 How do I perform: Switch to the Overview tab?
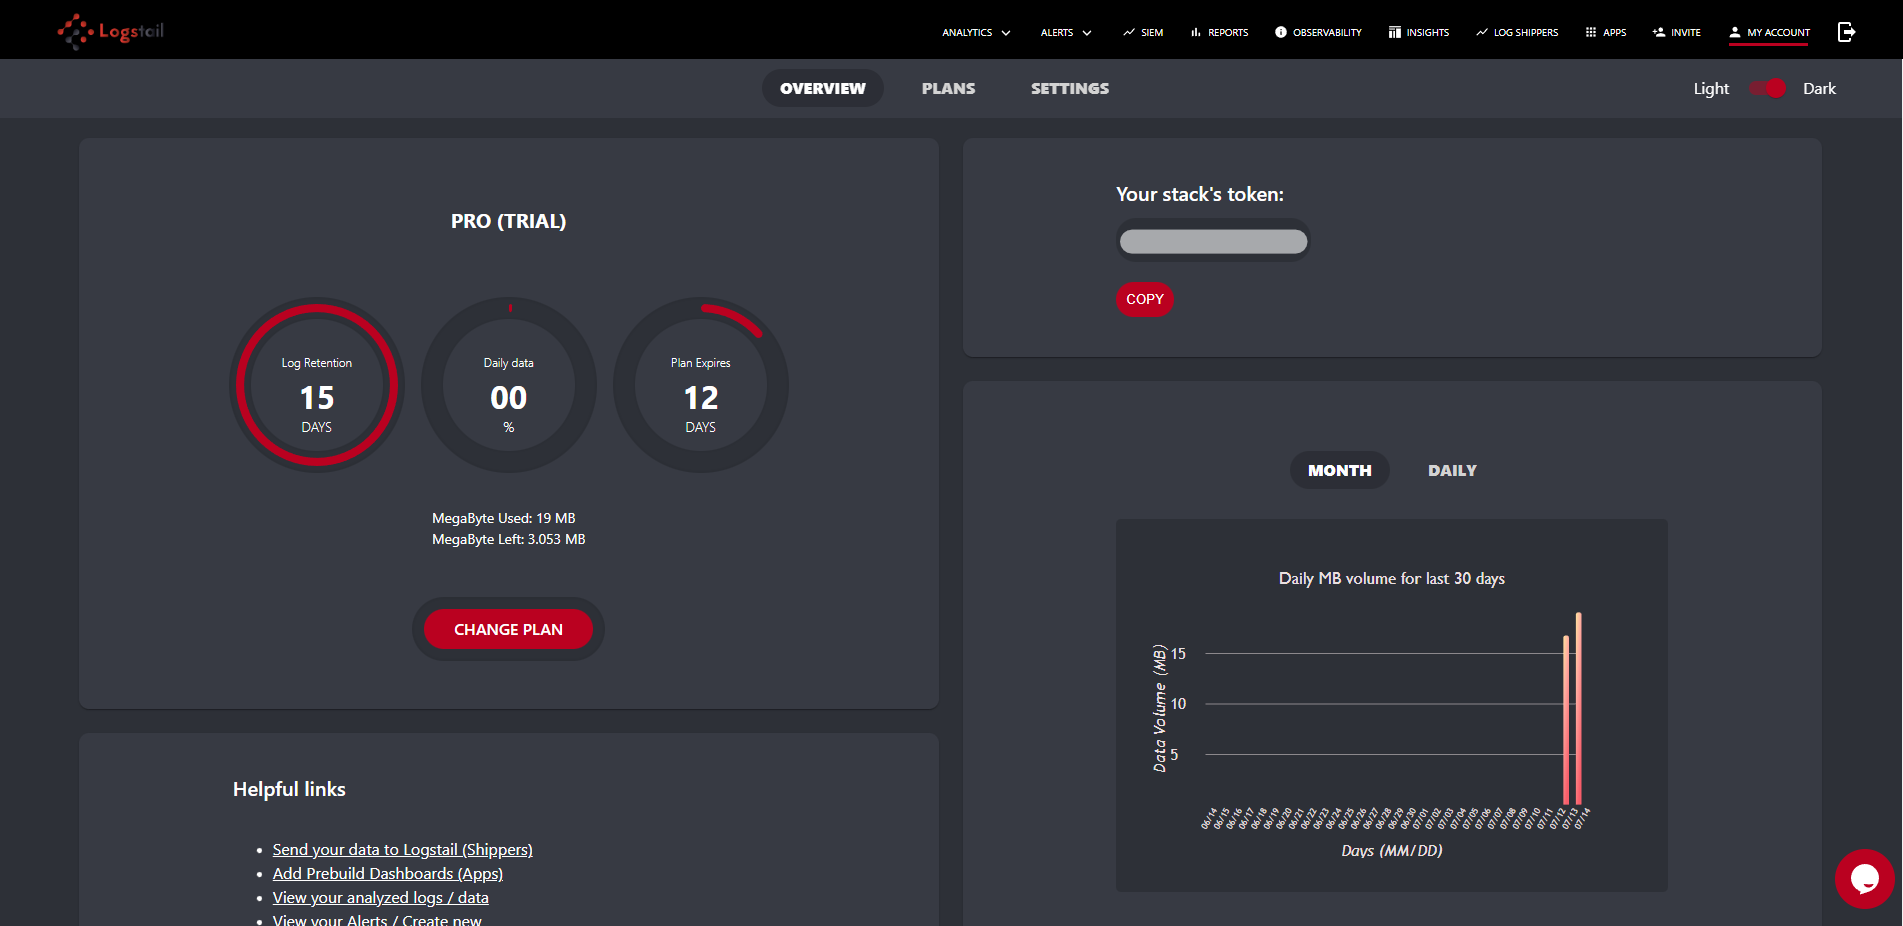pos(823,88)
